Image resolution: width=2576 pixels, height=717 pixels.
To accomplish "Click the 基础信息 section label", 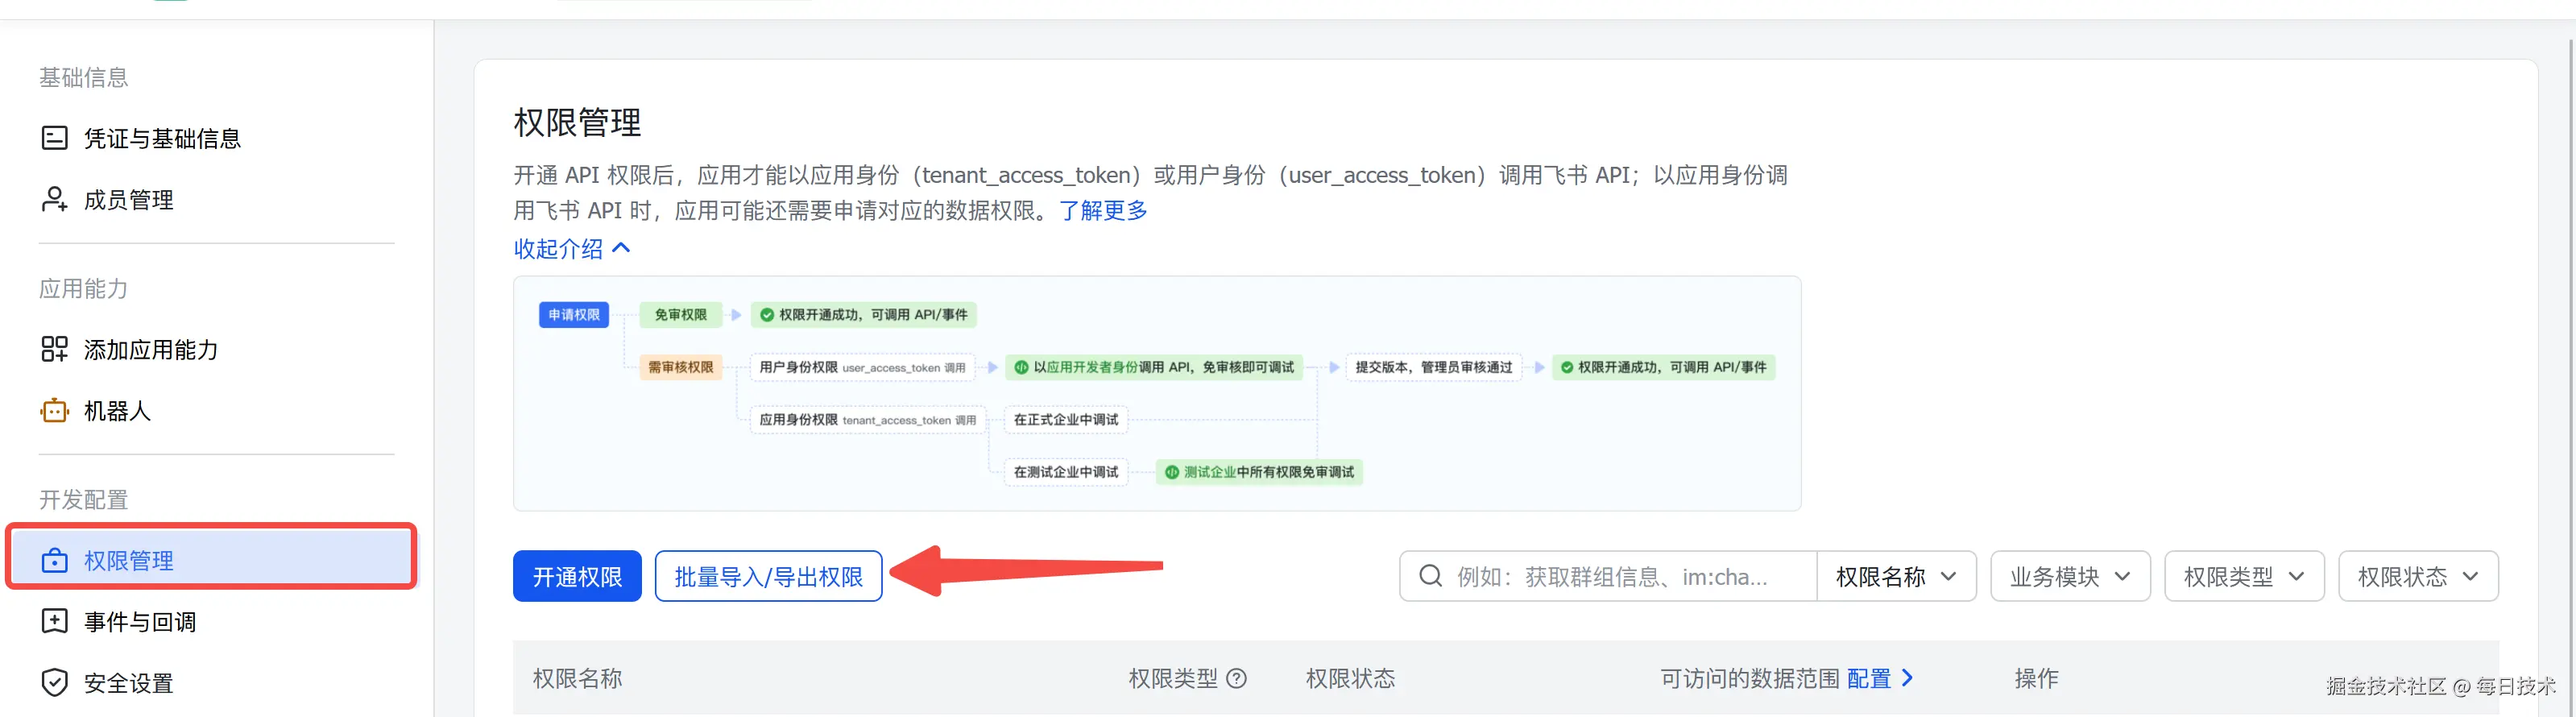I will tap(83, 77).
